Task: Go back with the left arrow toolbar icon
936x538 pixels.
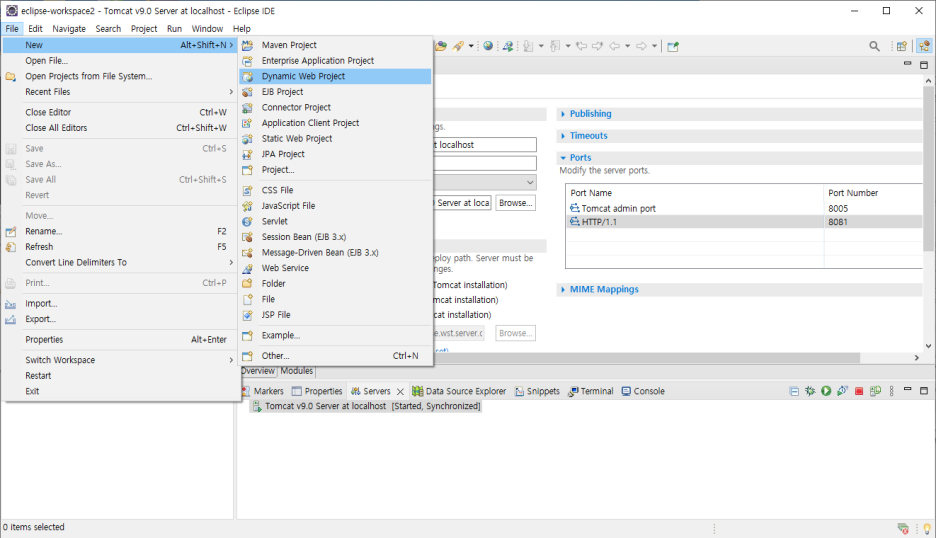Action: click(x=614, y=46)
